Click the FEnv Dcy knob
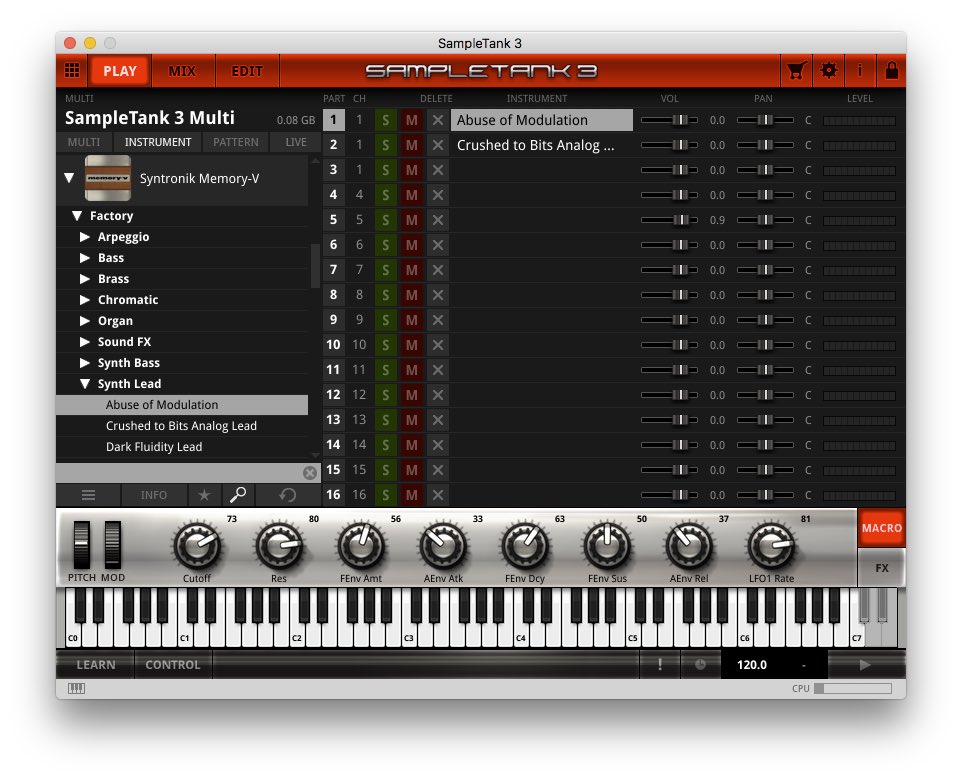The height and width of the screenshot is (779, 962). [525, 545]
